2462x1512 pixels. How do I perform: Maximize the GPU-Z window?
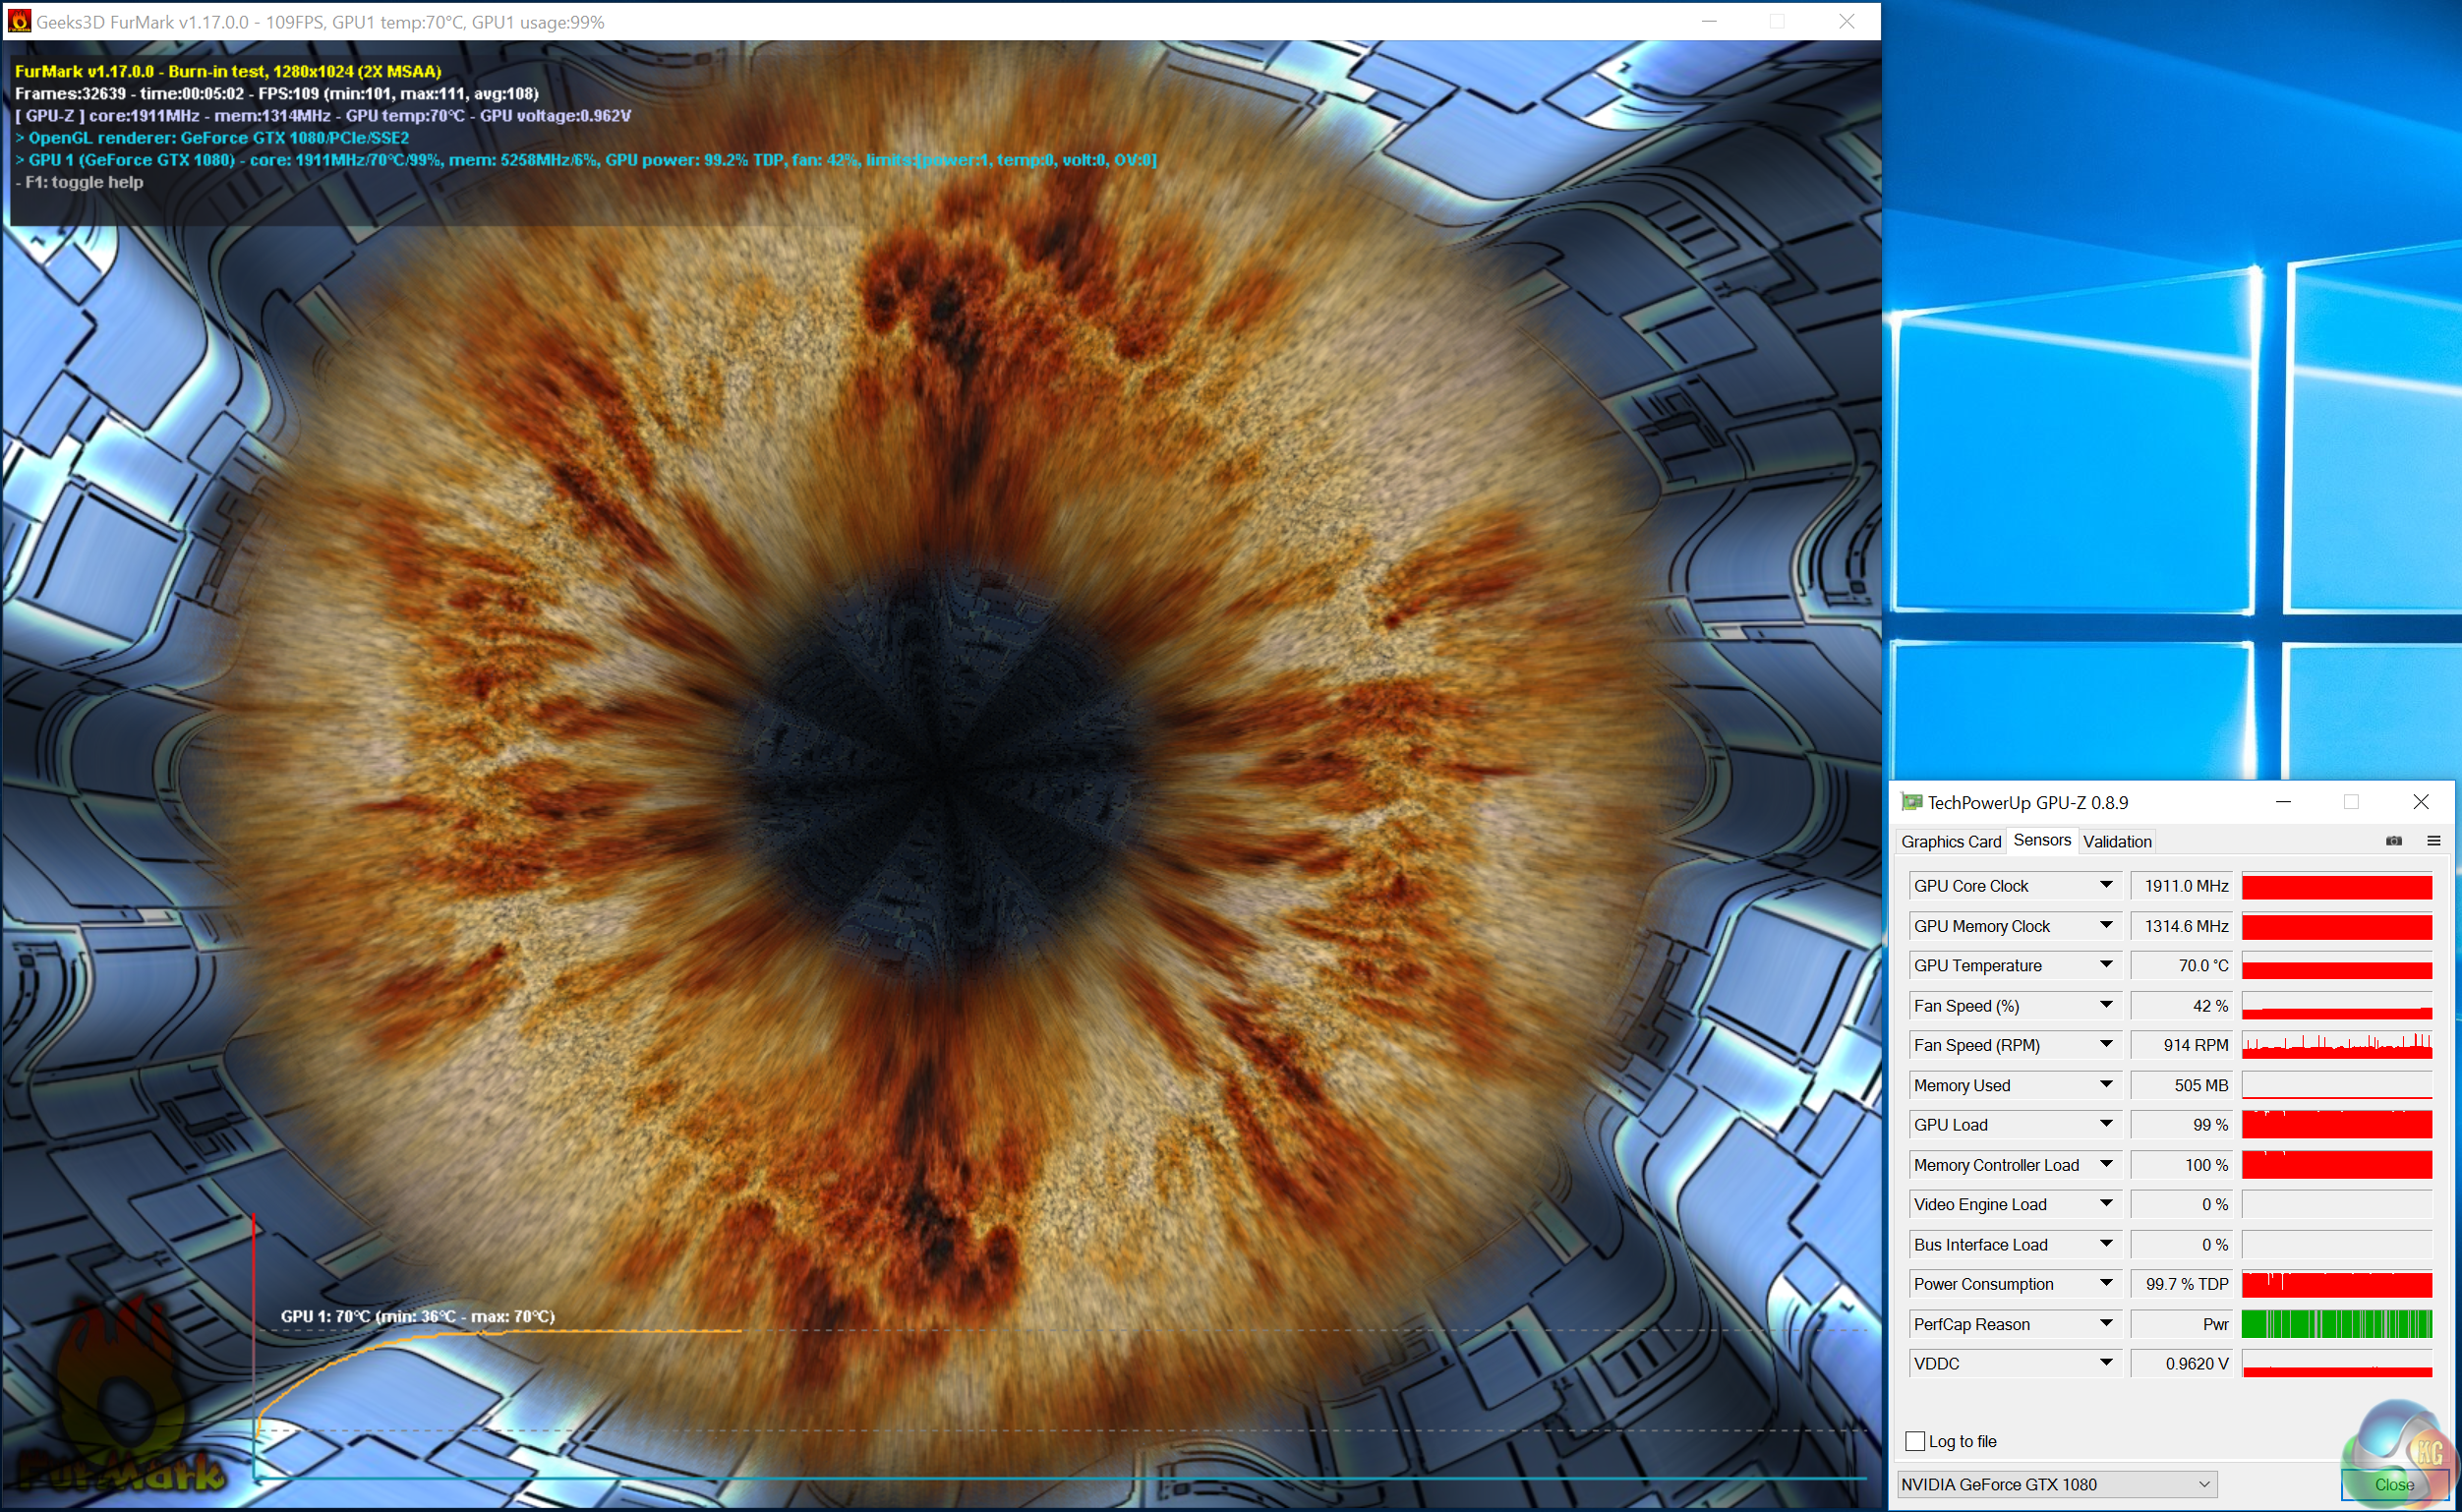(2351, 802)
